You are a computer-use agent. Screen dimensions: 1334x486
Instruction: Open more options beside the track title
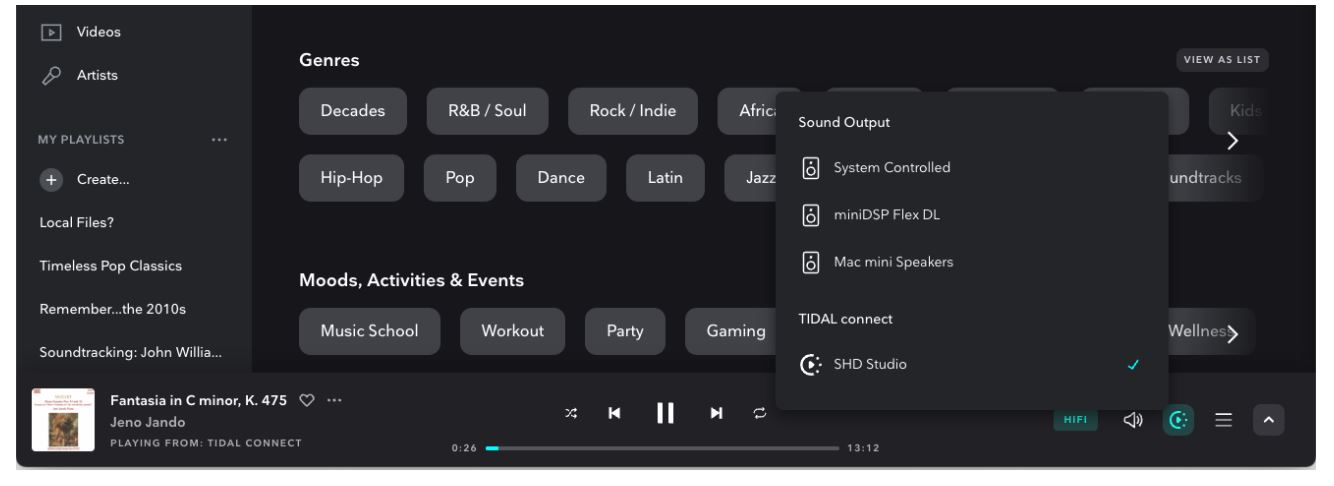tap(334, 401)
